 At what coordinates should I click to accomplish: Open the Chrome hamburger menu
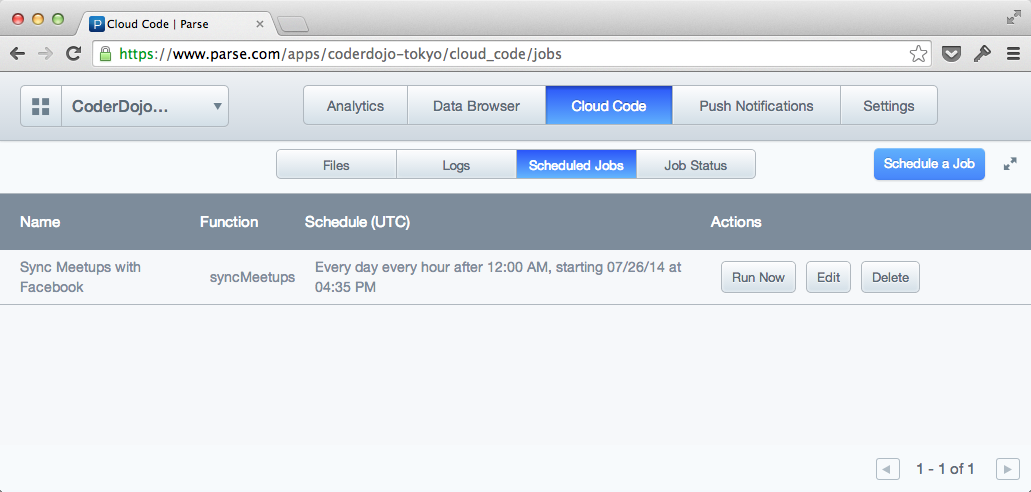[1013, 54]
